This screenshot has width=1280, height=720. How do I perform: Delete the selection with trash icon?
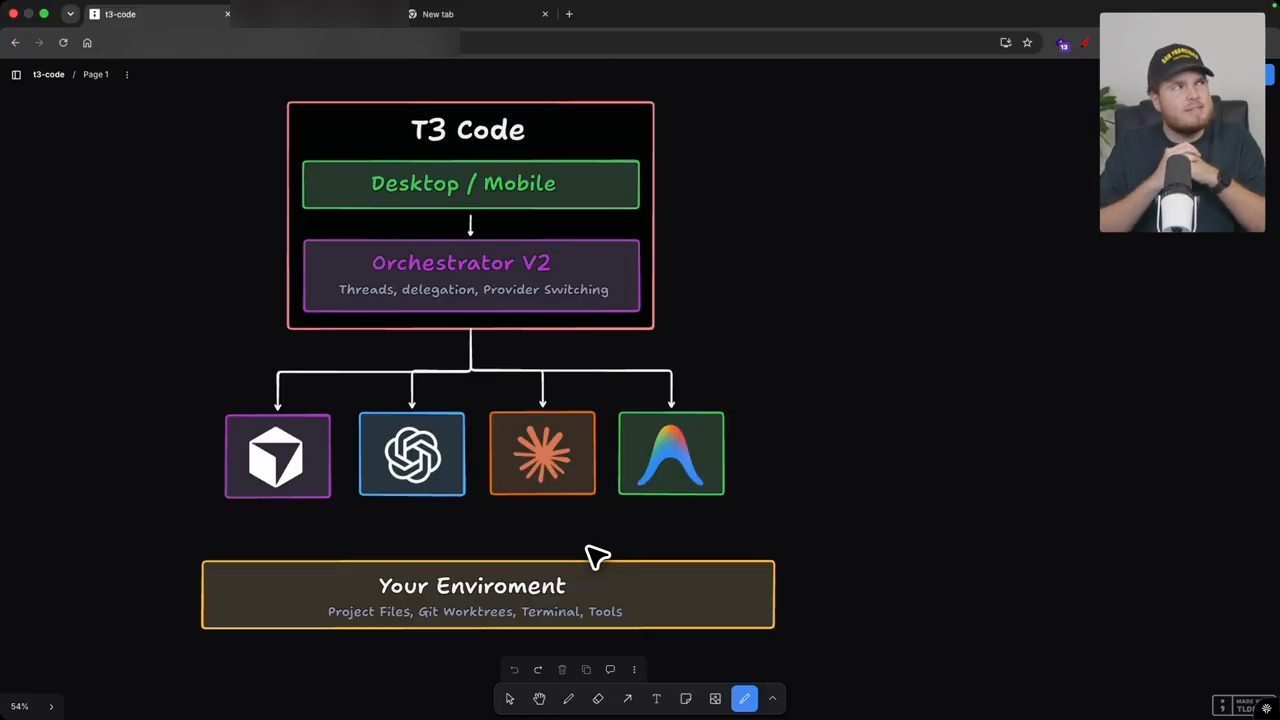pos(562,670)
